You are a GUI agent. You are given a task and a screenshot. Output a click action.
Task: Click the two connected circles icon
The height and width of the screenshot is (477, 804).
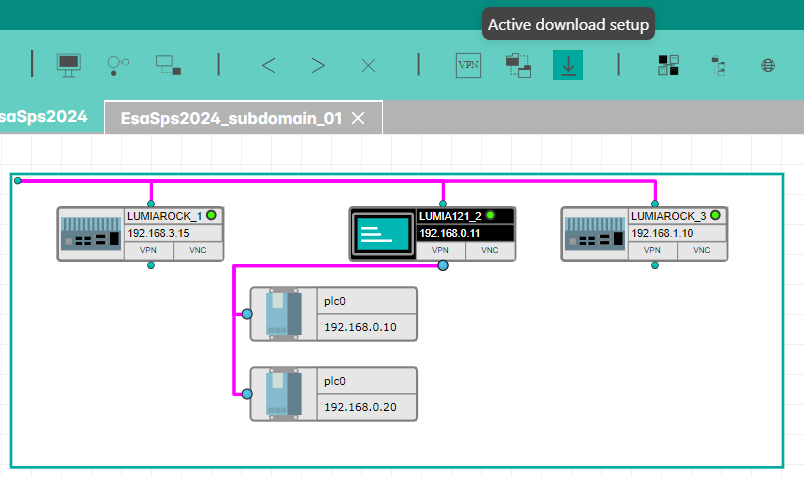(x=118, y=65)
